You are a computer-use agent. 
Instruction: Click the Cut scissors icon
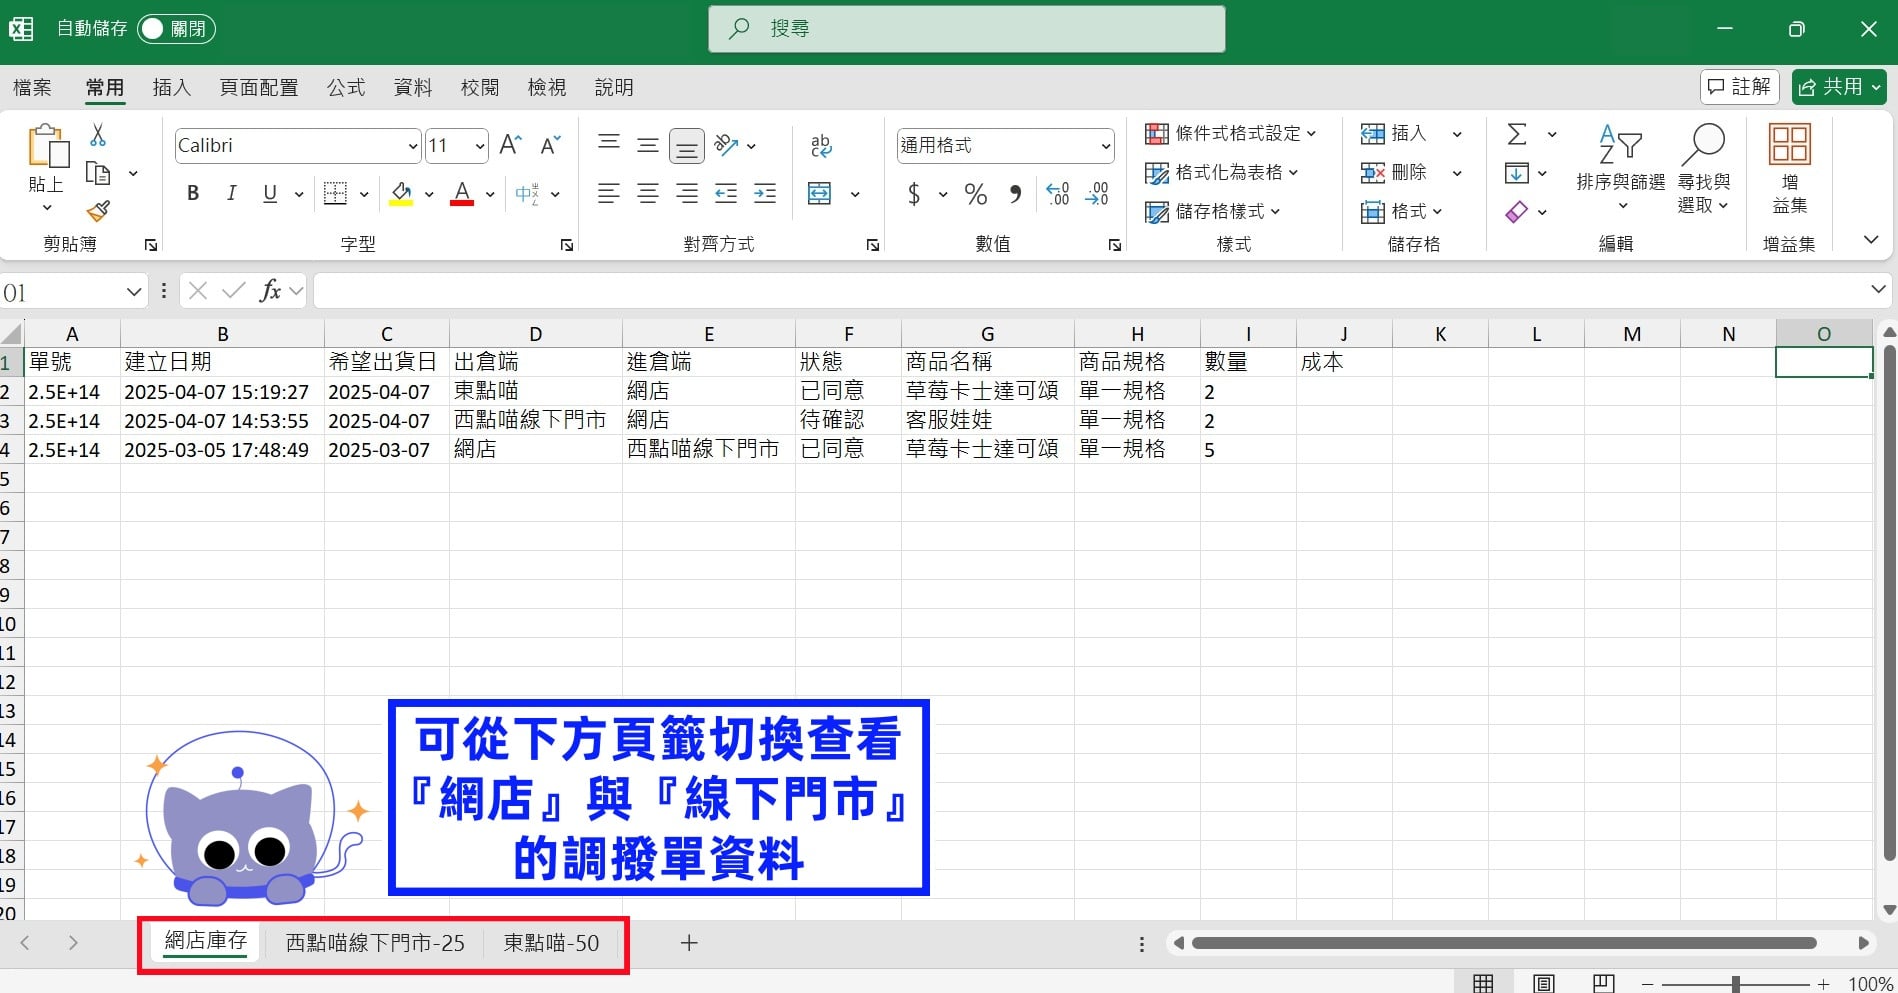click(x=98, y=135)
